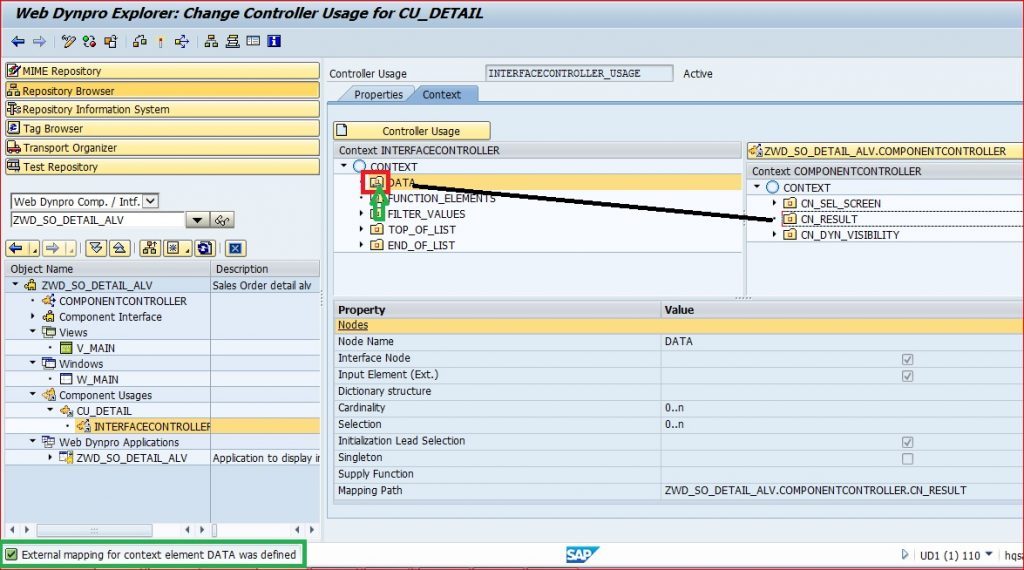The width and height of the screenshot is (1024, 570).
Task: Expand TOP_OF_LIST context node
Action: coord(361,229)
